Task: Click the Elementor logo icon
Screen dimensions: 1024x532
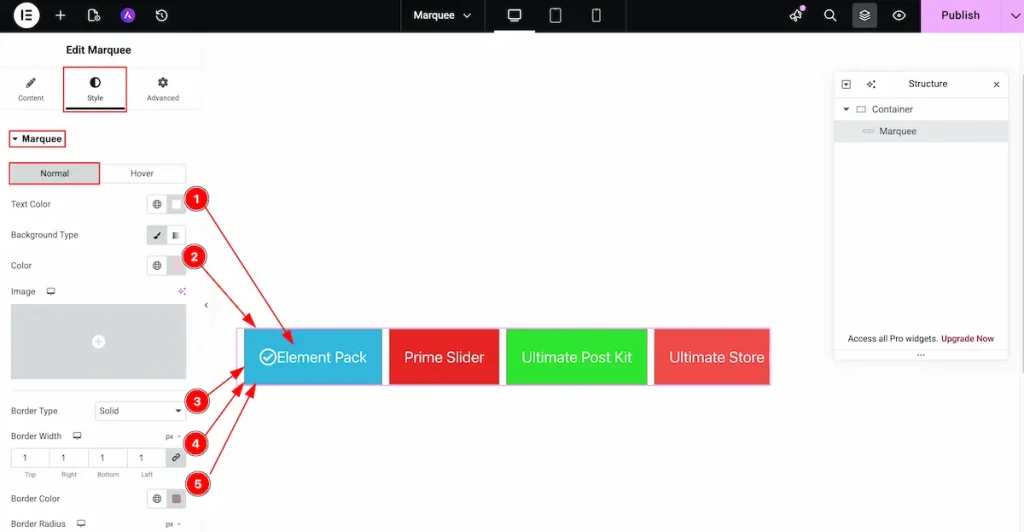Action: click(x=27, y=15)
